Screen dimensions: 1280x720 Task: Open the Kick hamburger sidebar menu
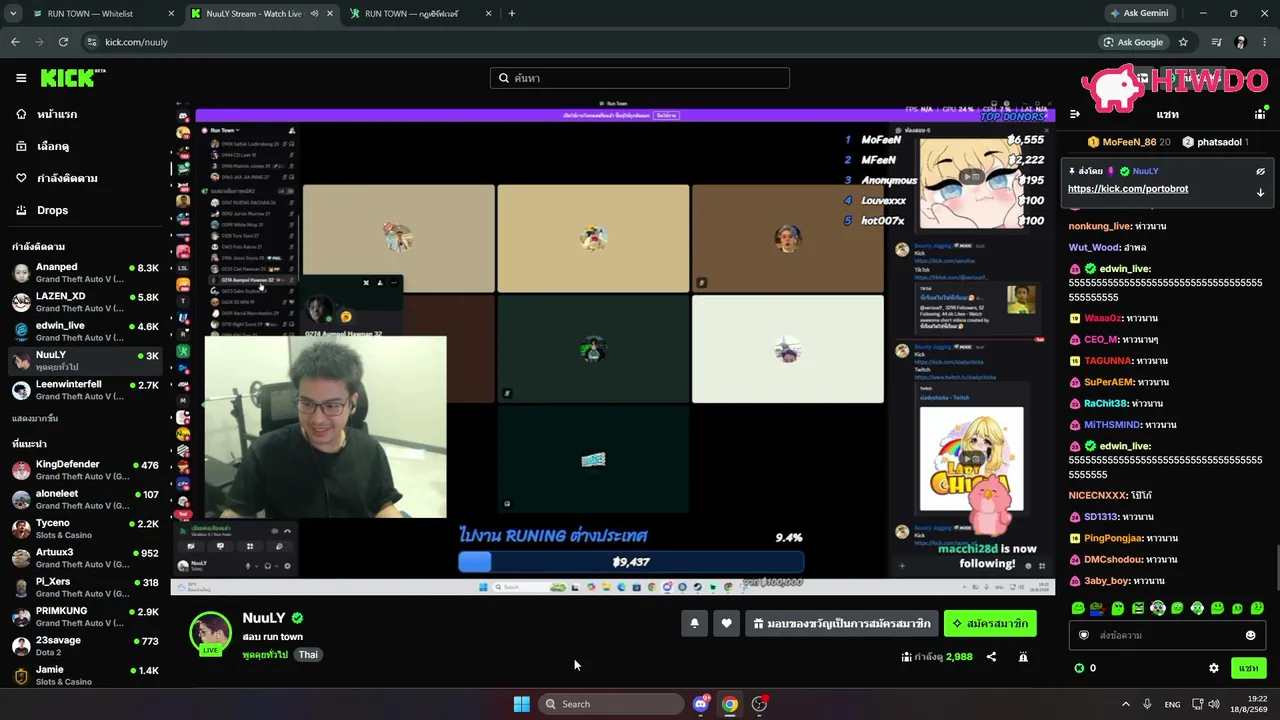[21, 78]
